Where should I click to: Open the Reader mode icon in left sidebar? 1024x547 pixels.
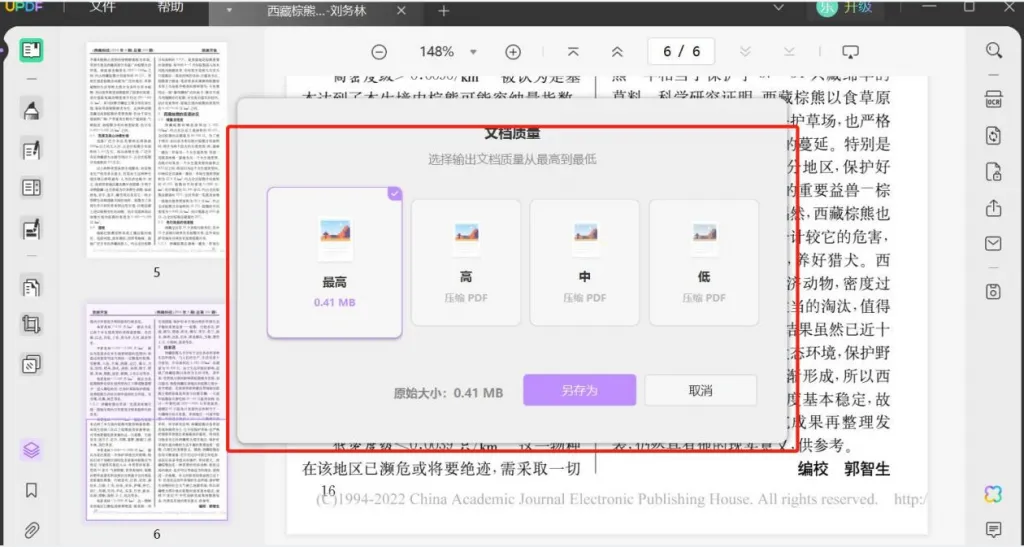31,50
